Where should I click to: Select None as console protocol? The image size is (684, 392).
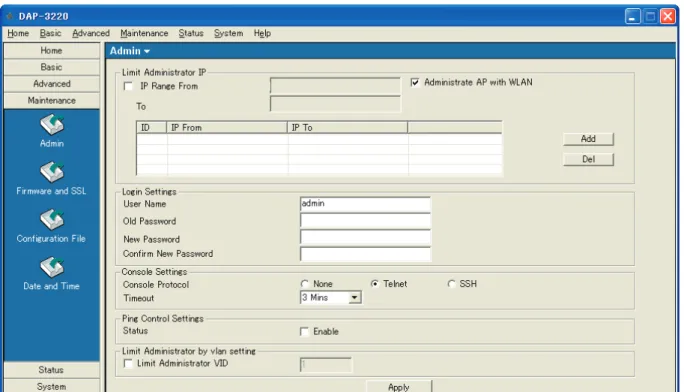pyautogui.click(x=304, y=284)
